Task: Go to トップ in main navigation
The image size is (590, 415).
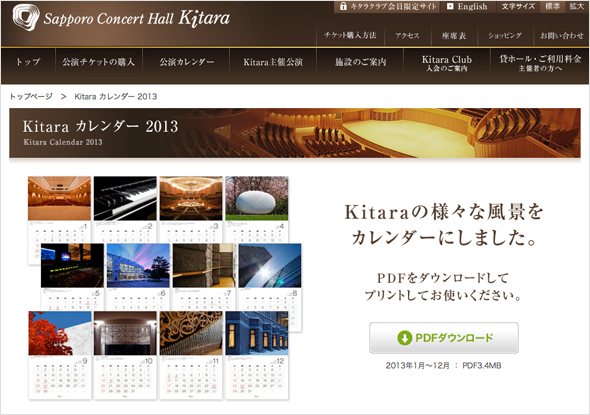Action: coord(28,62)
